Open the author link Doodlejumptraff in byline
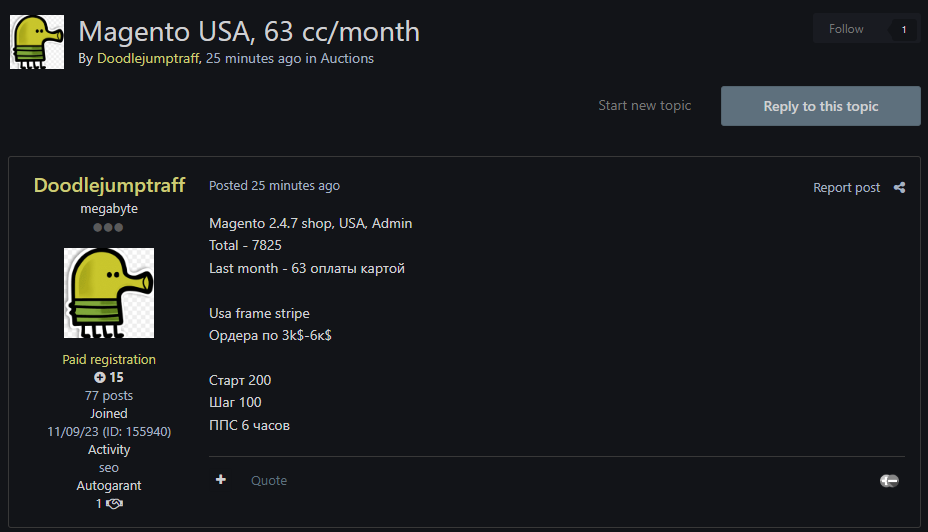The height and width of the screenshot is (532, 928). pos(148,58)
